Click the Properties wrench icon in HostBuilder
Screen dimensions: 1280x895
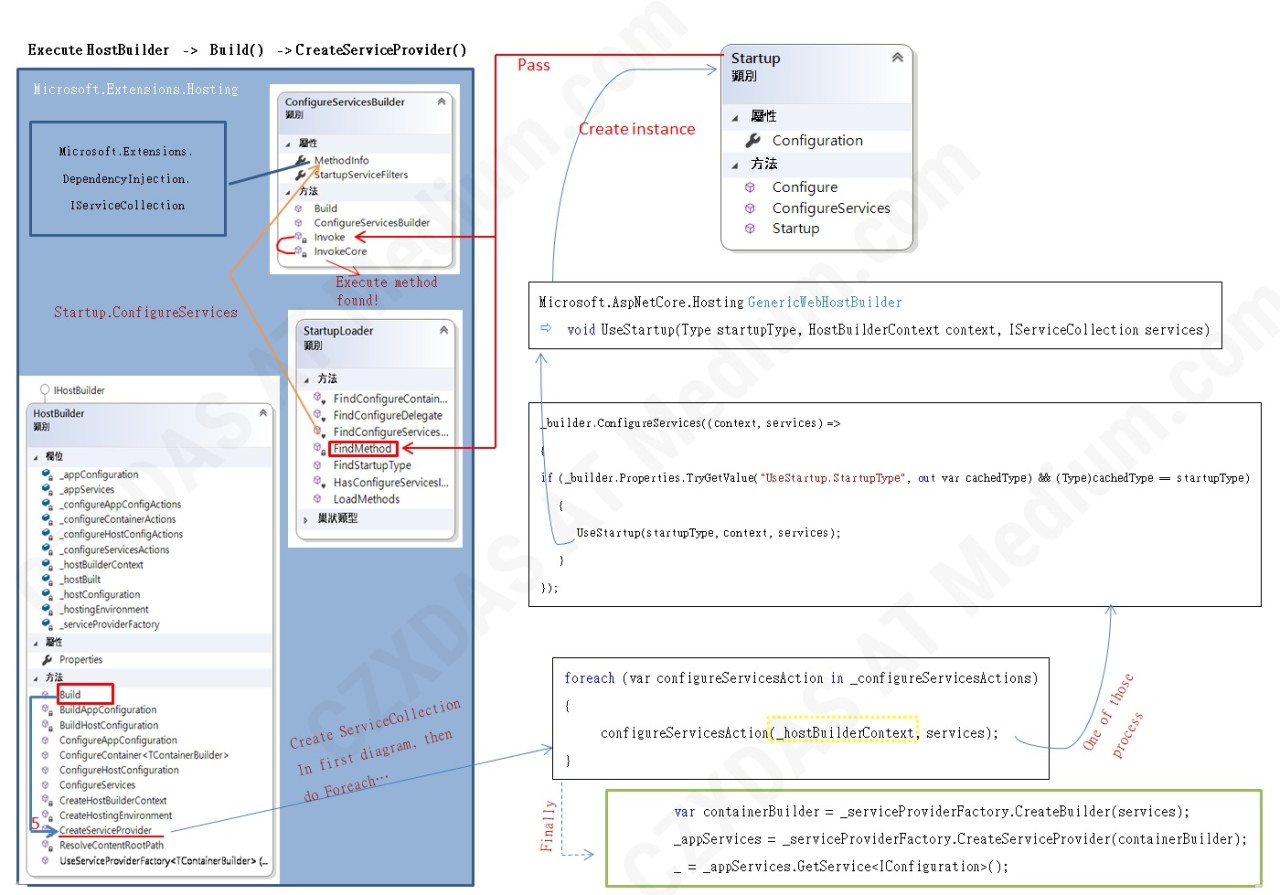47,660
